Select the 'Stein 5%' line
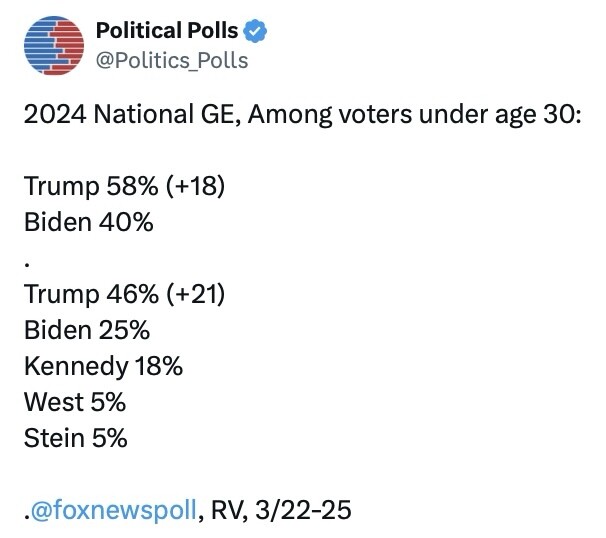606x538 pixels. (x=75, y=438)
